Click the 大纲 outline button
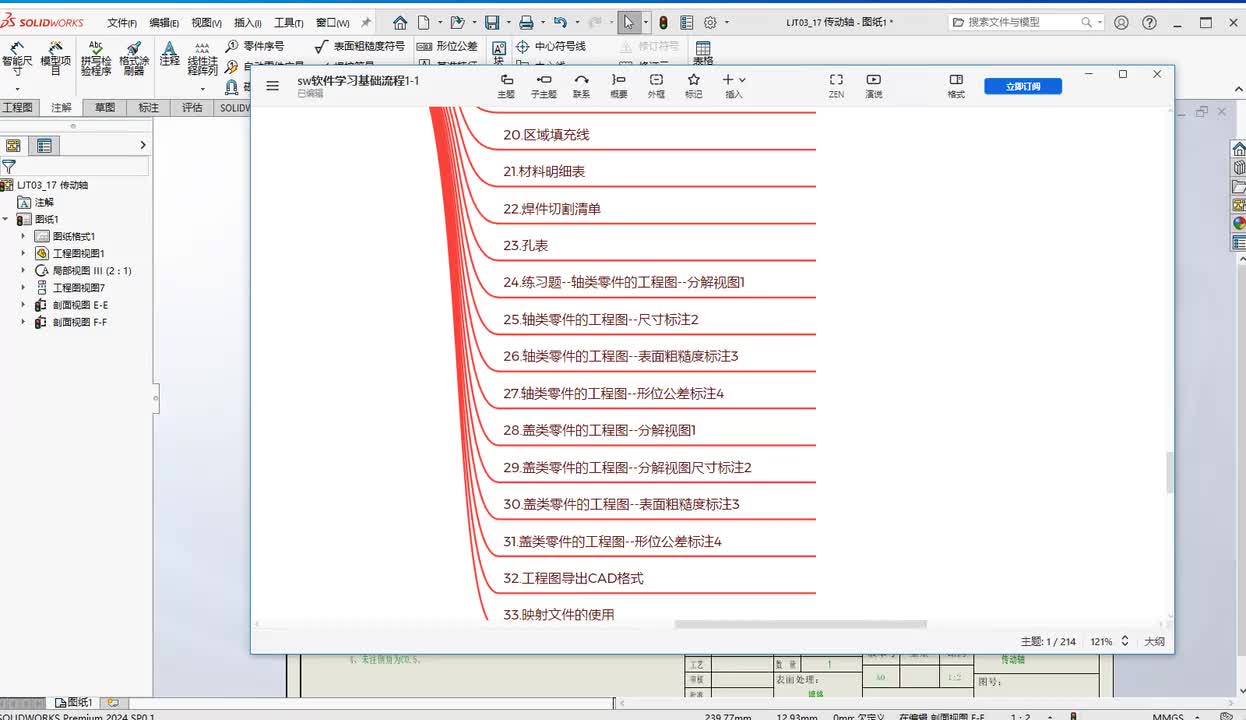 [x=1154, y=641]
